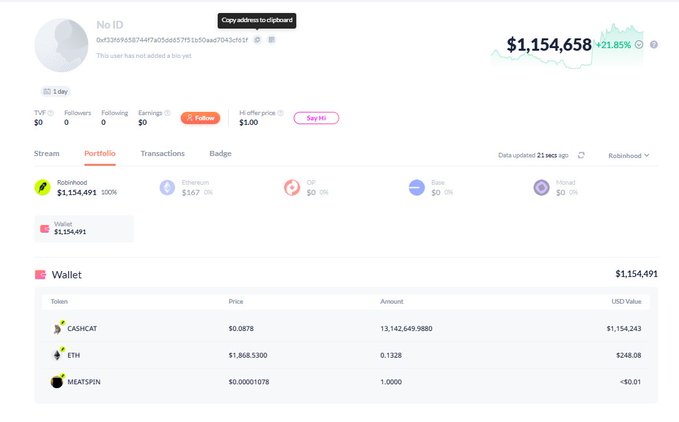The height and width of the screenshot is (422, 679).
Task: Click the 1 day age badge
Action: click(56, 91)
